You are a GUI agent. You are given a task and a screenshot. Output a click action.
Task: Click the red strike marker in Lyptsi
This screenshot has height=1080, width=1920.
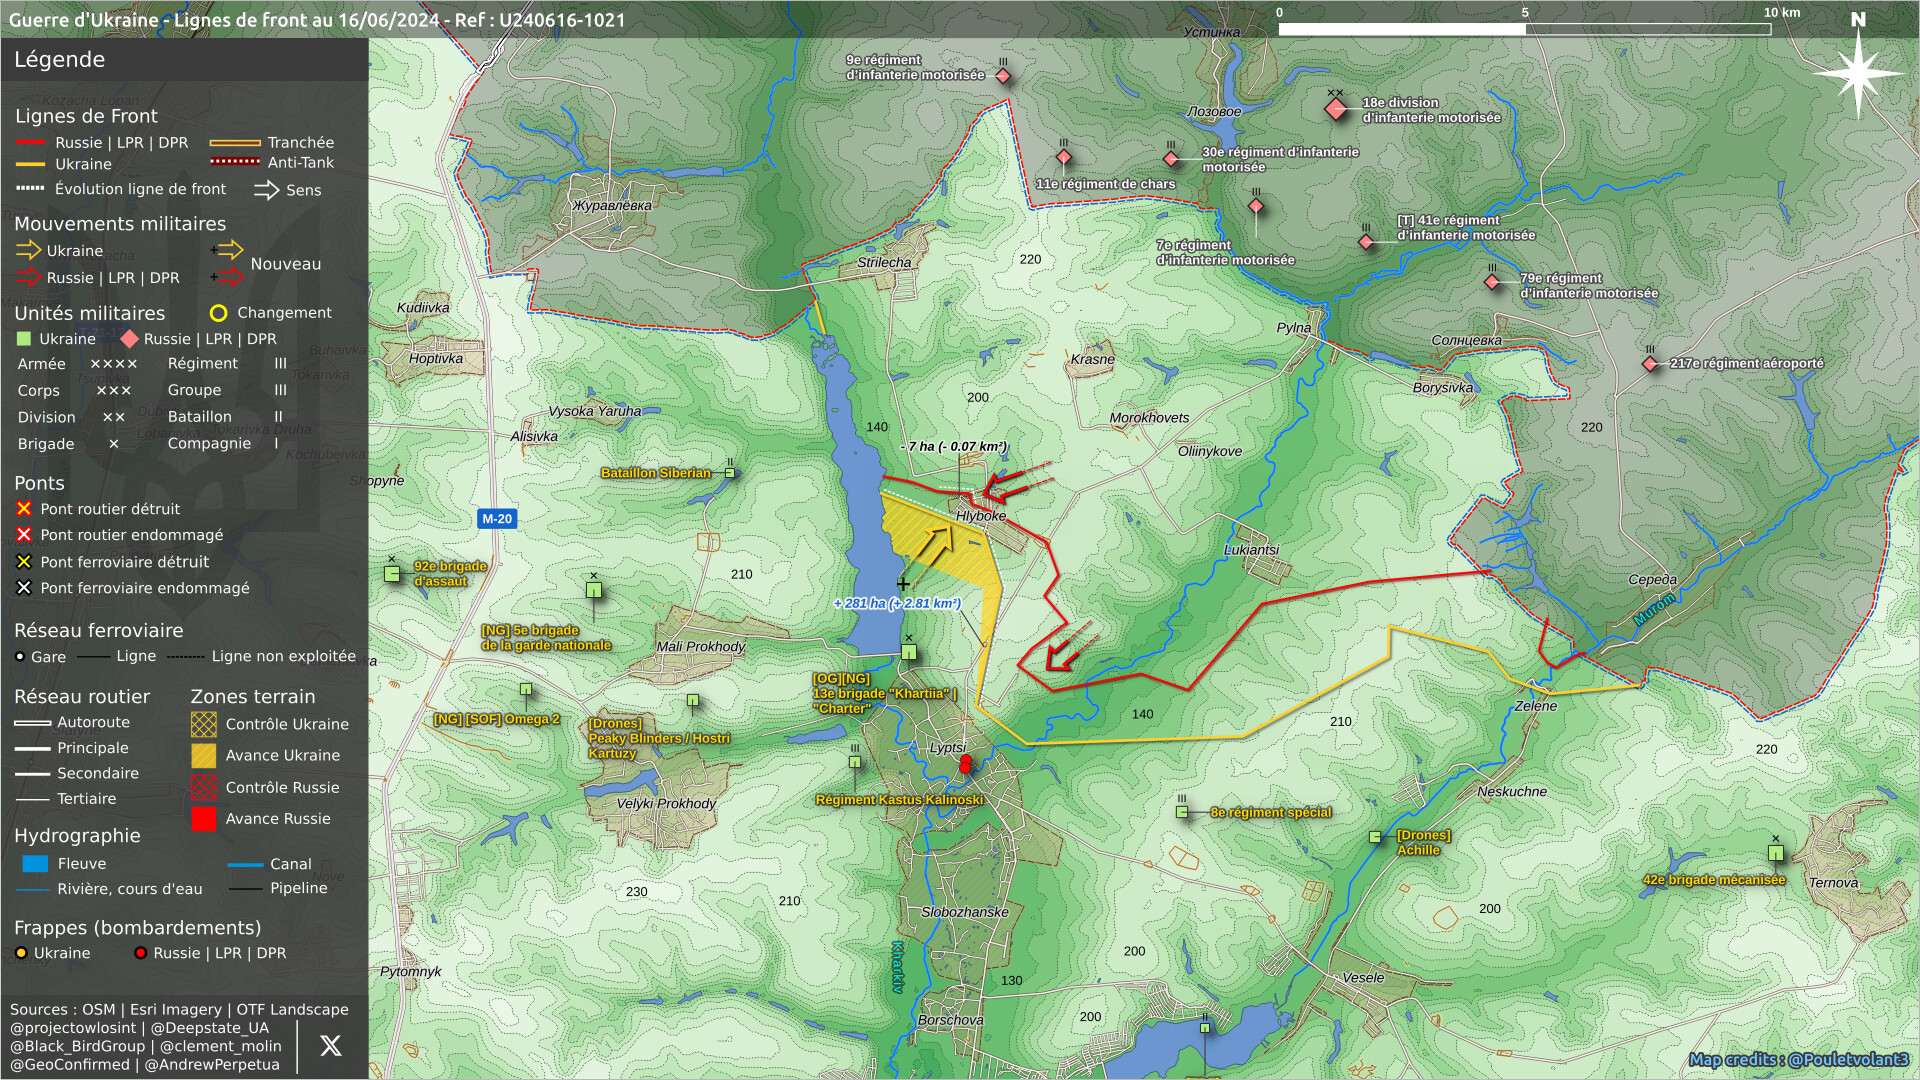[965, 764]
